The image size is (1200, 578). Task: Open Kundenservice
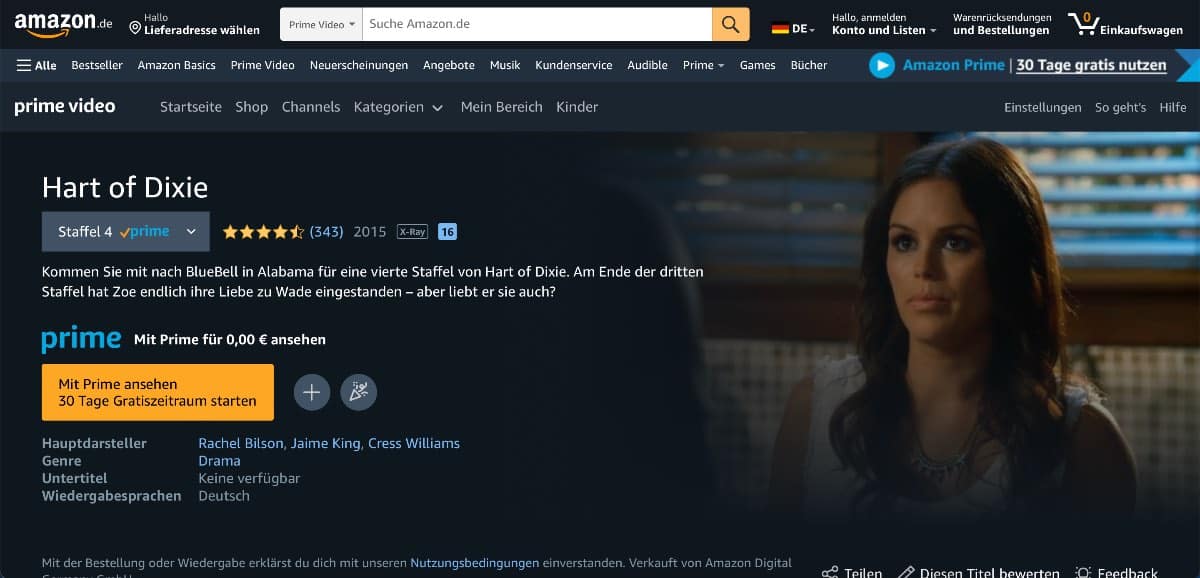click(x=574, y=65)
